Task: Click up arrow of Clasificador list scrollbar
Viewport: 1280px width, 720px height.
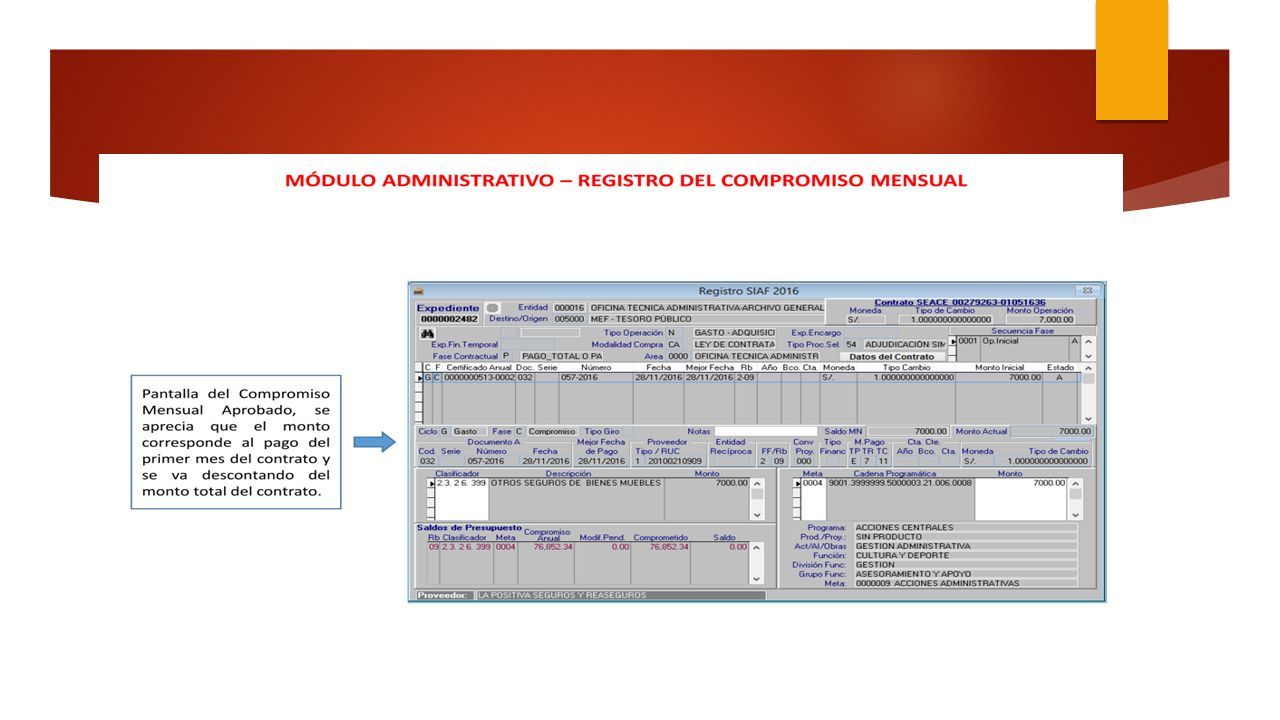Action: (x=757, y=484)
